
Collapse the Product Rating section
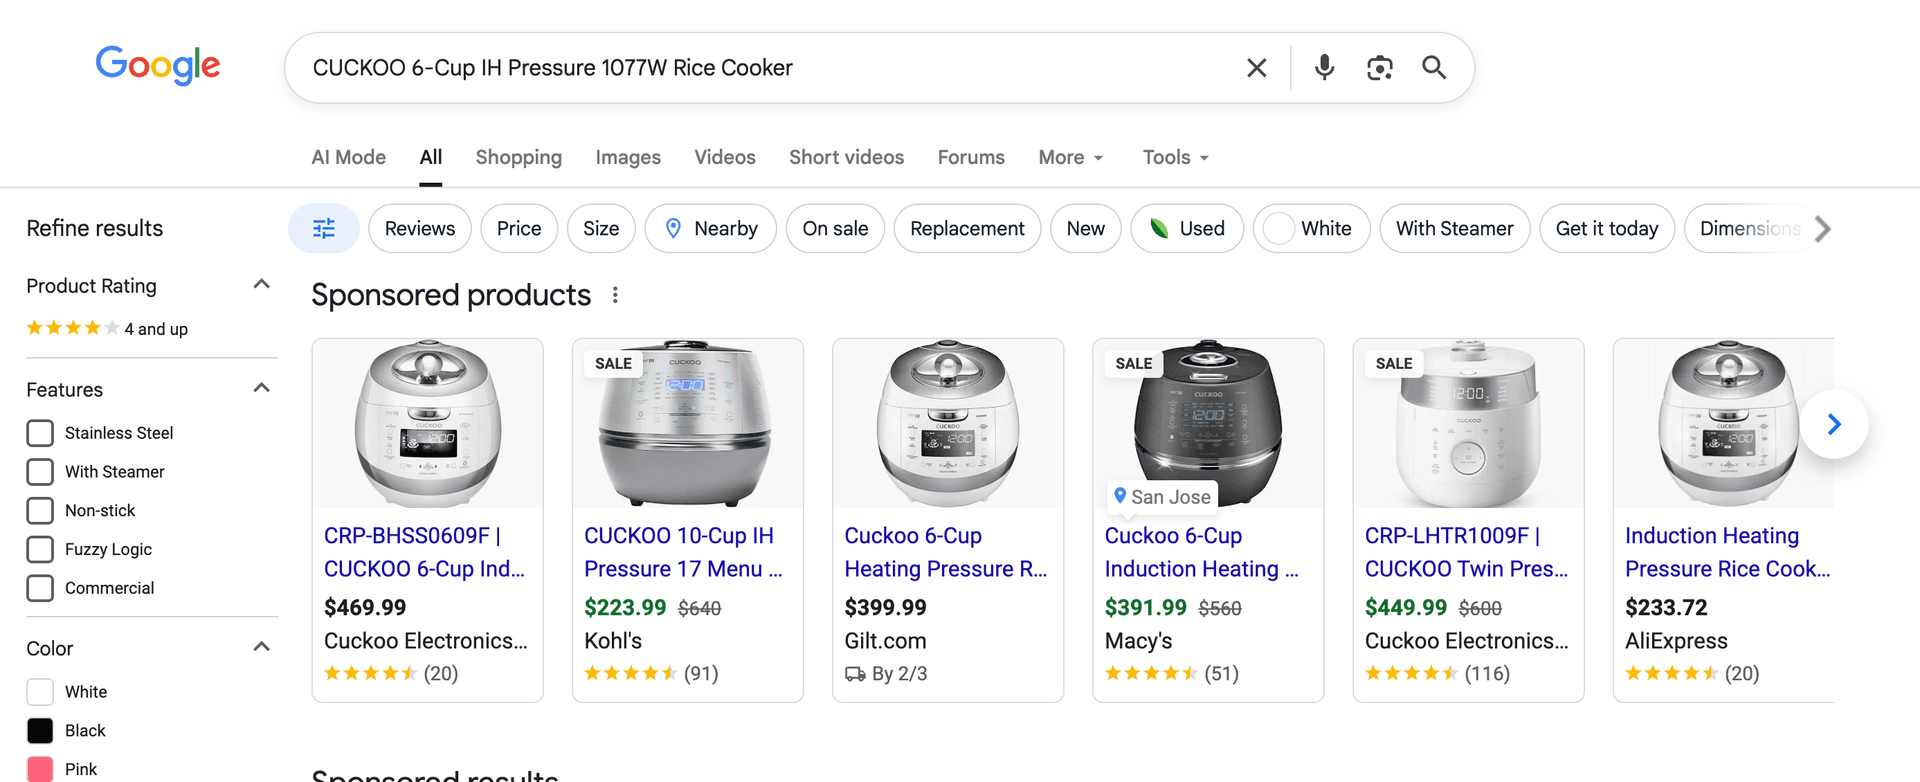pos(261,285)
